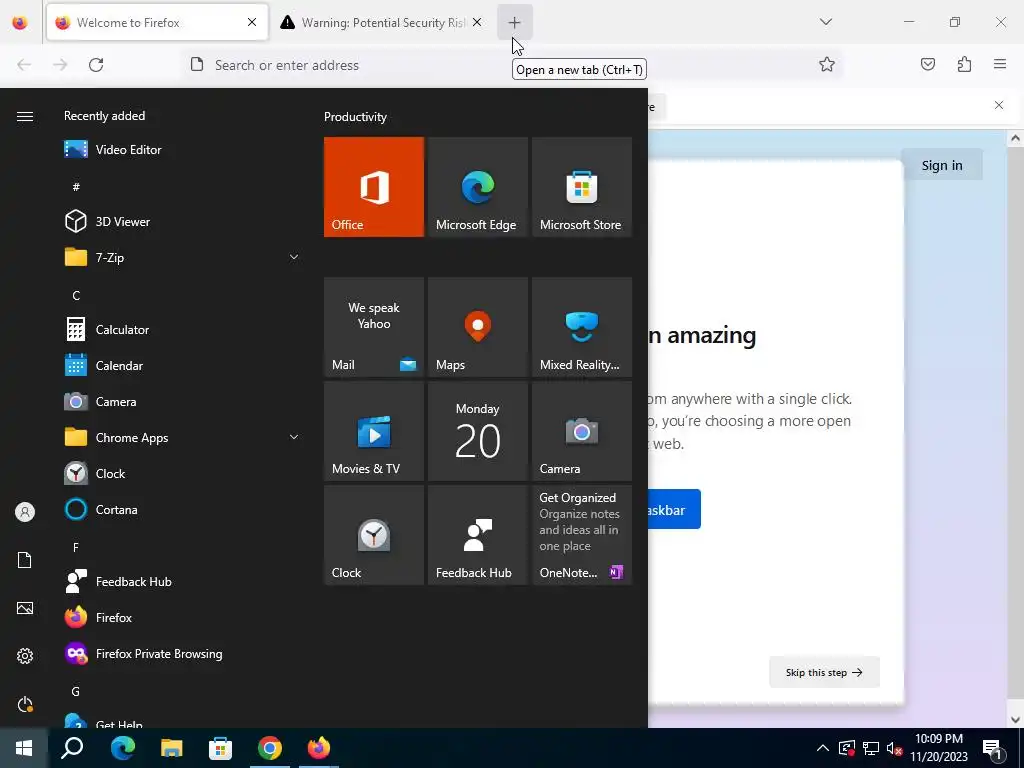Expand the Chrome Apps folder

pyautogui.click(x=182, y=438)
